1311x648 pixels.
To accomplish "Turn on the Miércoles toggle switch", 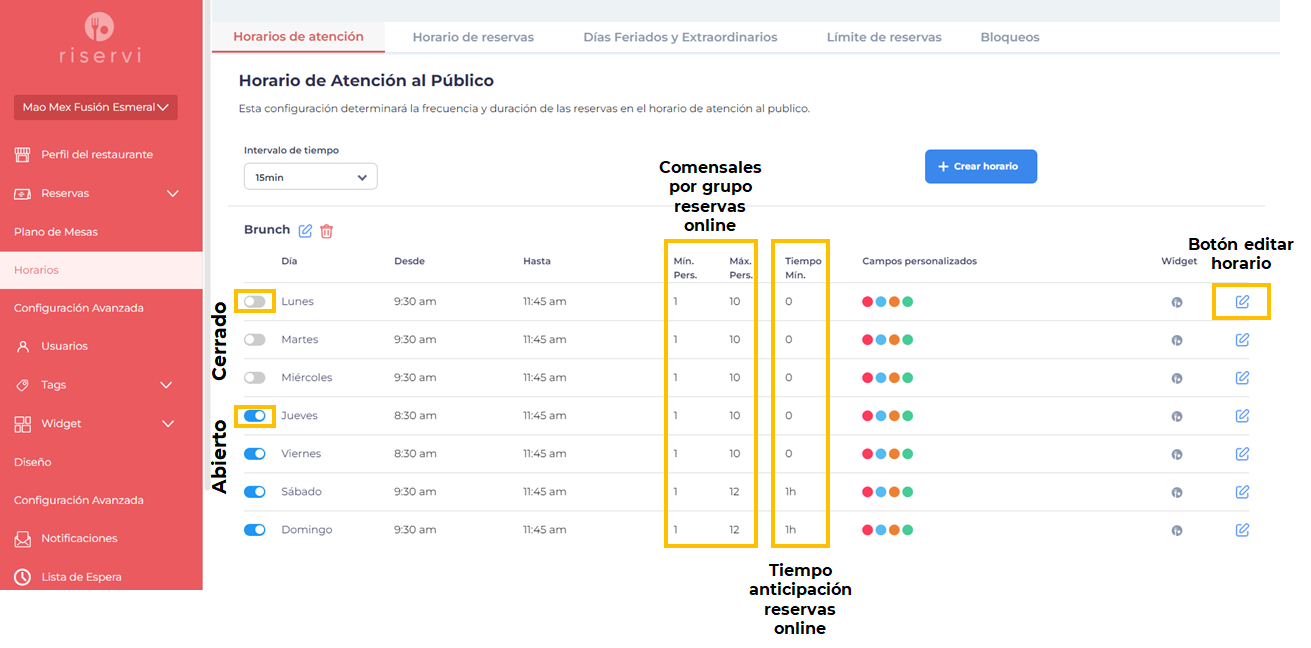I will [255, 378].
